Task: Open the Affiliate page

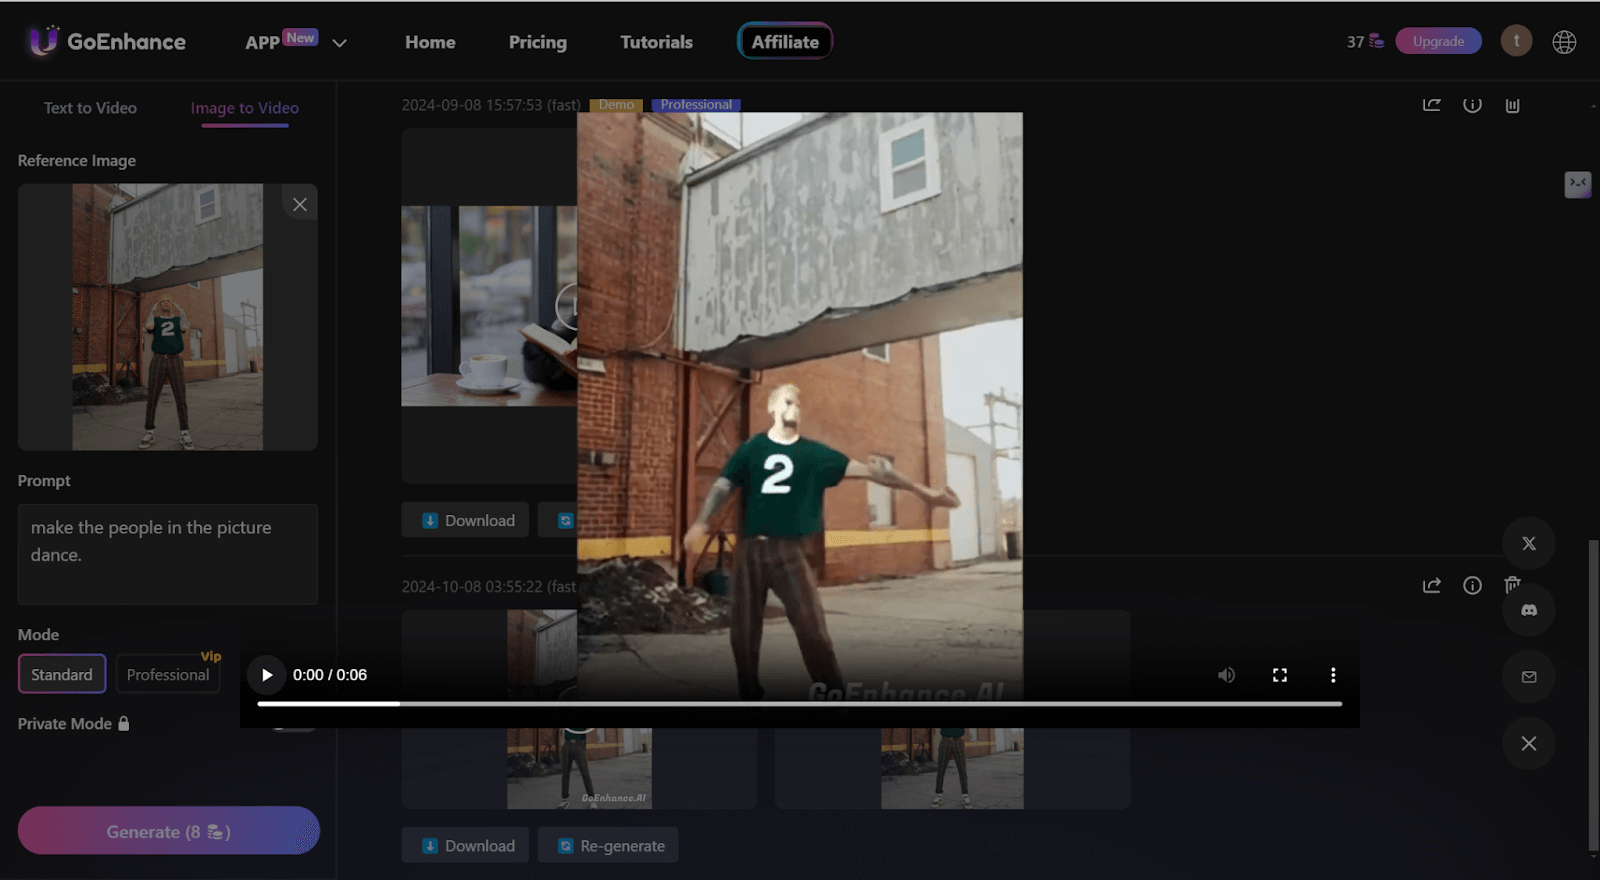Action: point(785,41)
